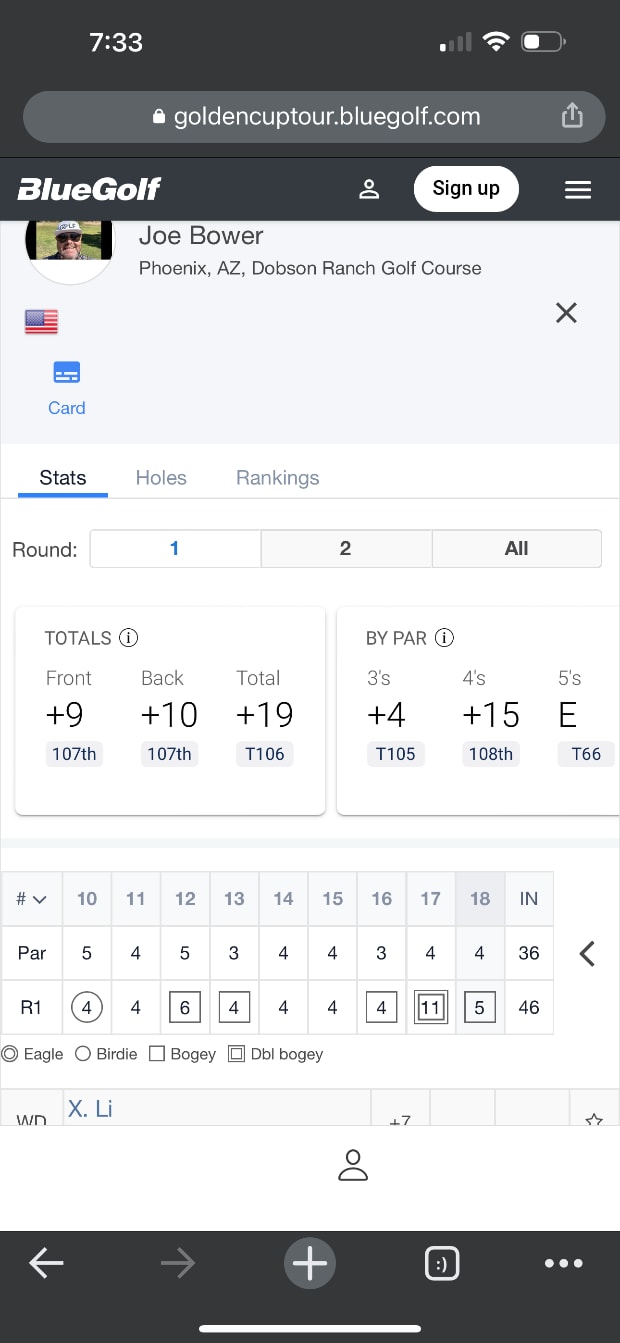Expand the hole number # dropdown
Image resolution: width=620 pixels, height=1343 pixels.
(x=32, y=899)
